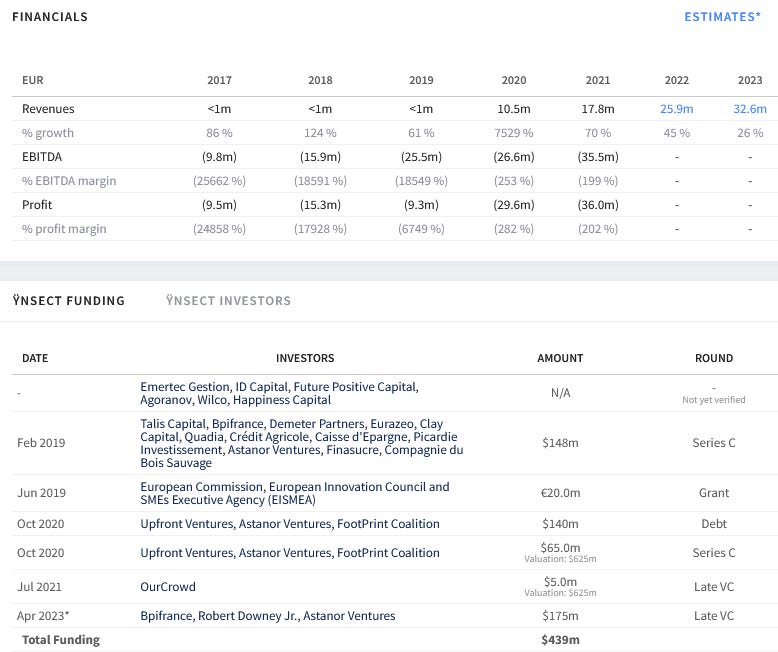This screenshot has width=778, height=652.
Task: Open the Eurazeo investor link
Action: click(392, 424)
